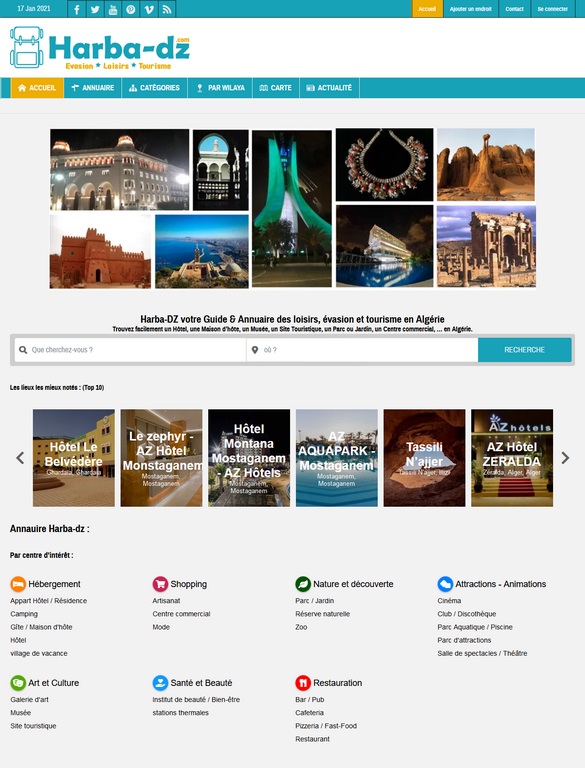Screen dimensions: 585x768
Task: Open the RSS feed icon
Action: pos(167,9)
